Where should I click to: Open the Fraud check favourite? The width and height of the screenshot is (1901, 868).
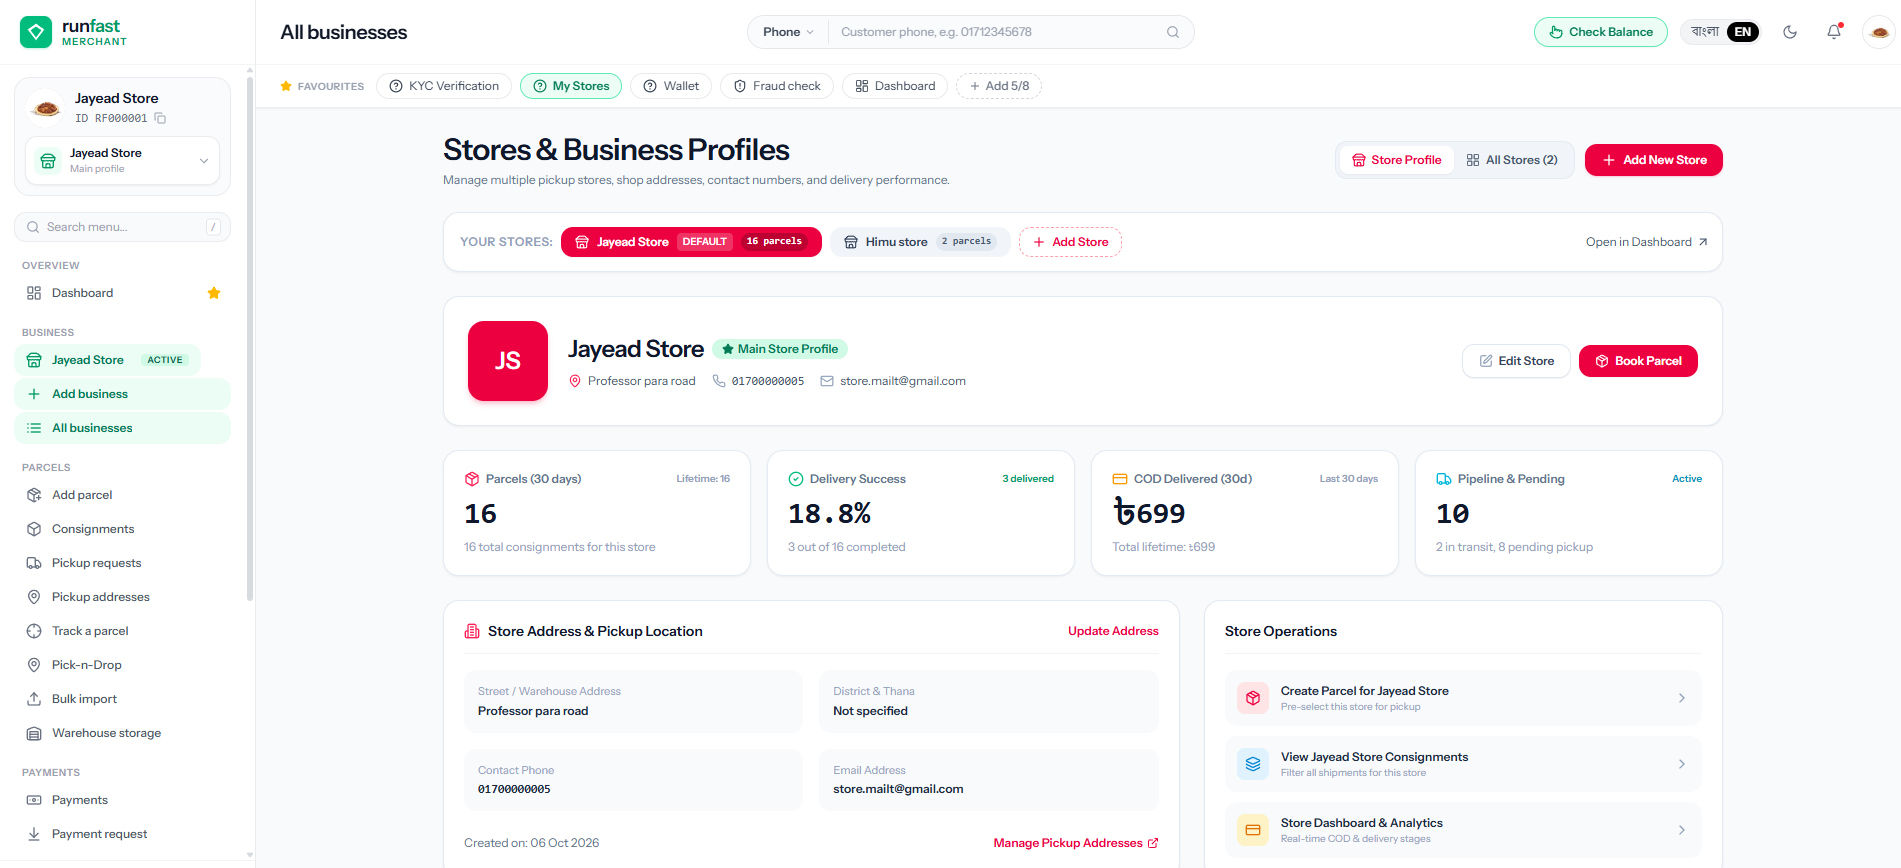pyautogui.click(x=777, y=86)
